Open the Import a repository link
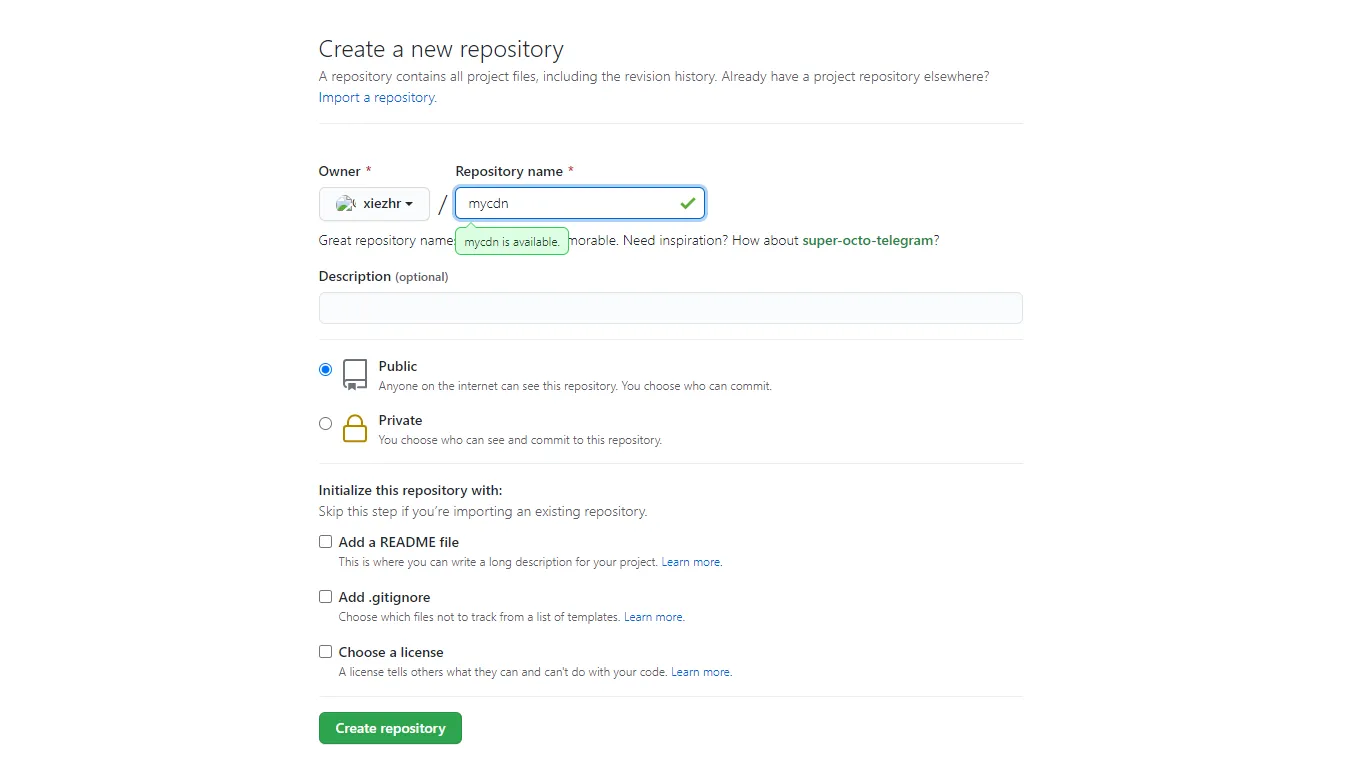1348x772 pixels. tap(376, 97)
